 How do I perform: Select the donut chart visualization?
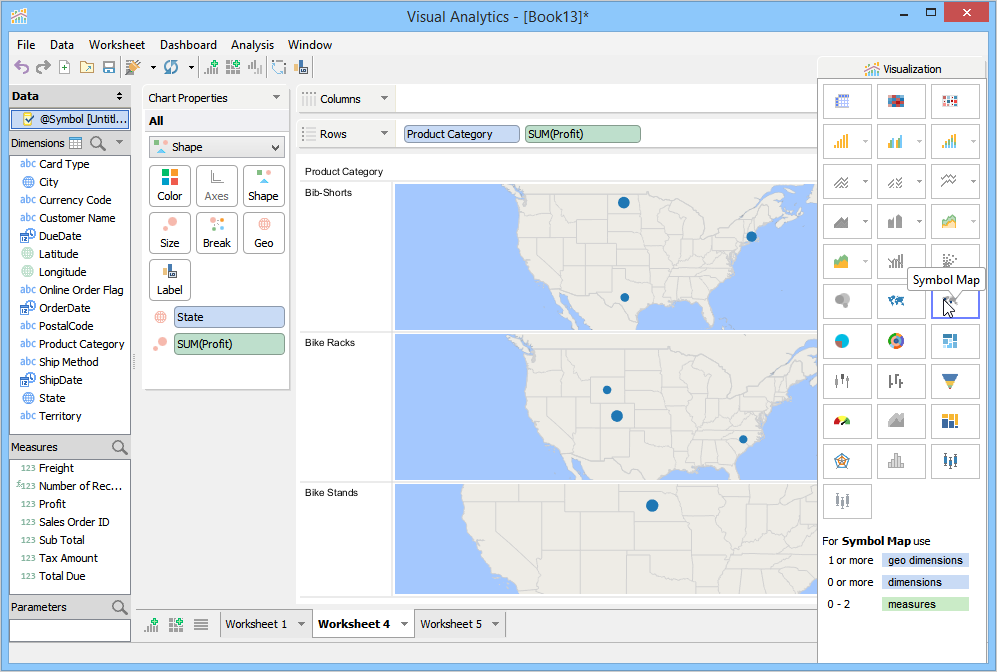click(895, 341)
